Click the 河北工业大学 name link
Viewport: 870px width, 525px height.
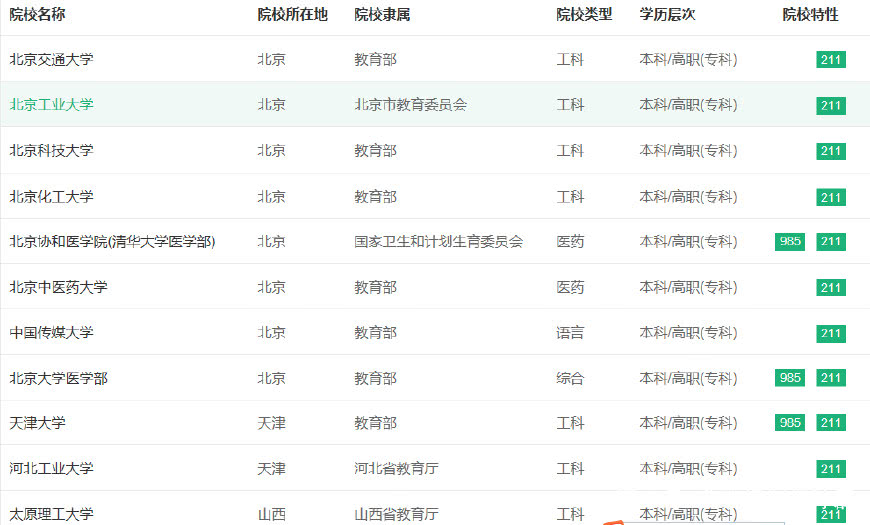pyautogui.click(x=52, y=469)
